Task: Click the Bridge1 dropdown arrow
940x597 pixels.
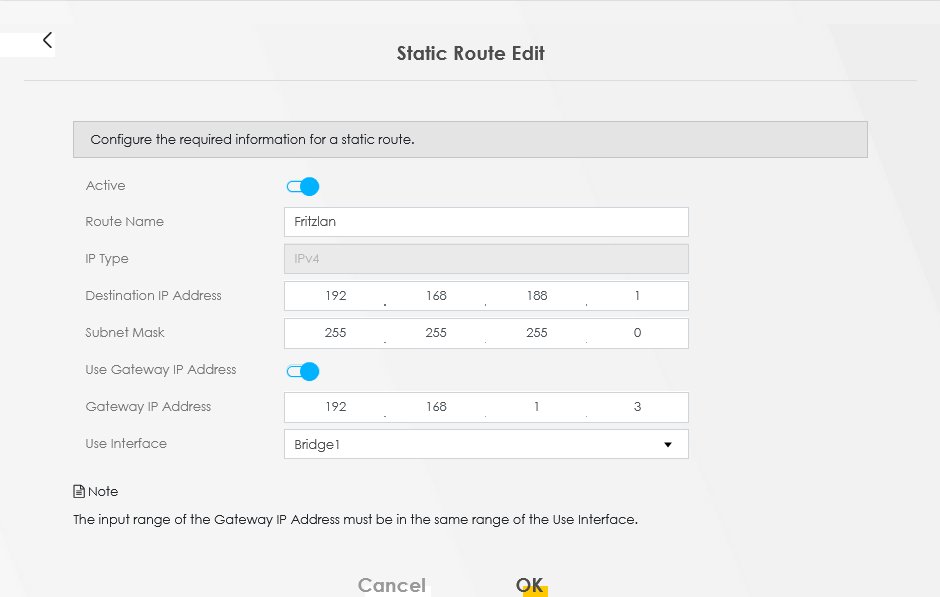Action: (668, 444)
